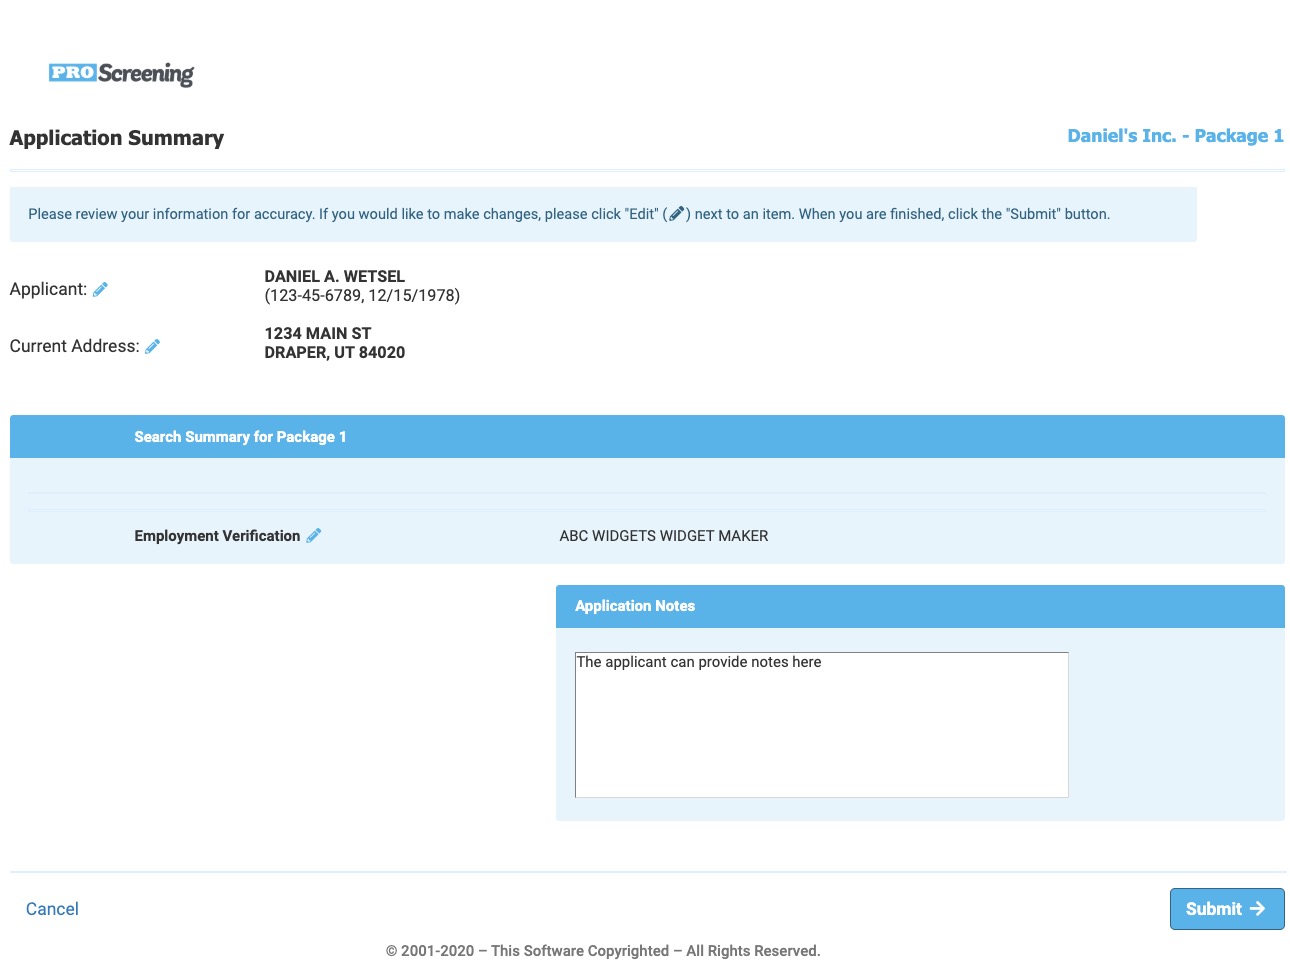Click the Application Summary heading
The height and width of the screenshot is (970, 1290).
[117, 138]
